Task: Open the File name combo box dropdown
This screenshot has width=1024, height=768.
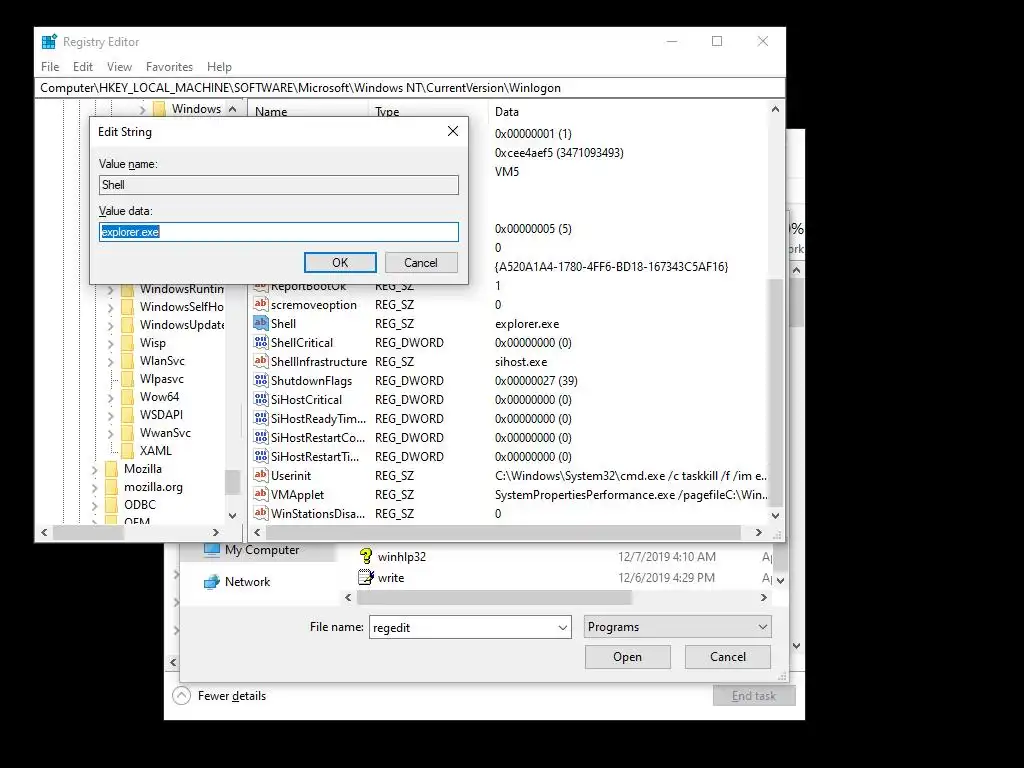Action: point(562,628)
